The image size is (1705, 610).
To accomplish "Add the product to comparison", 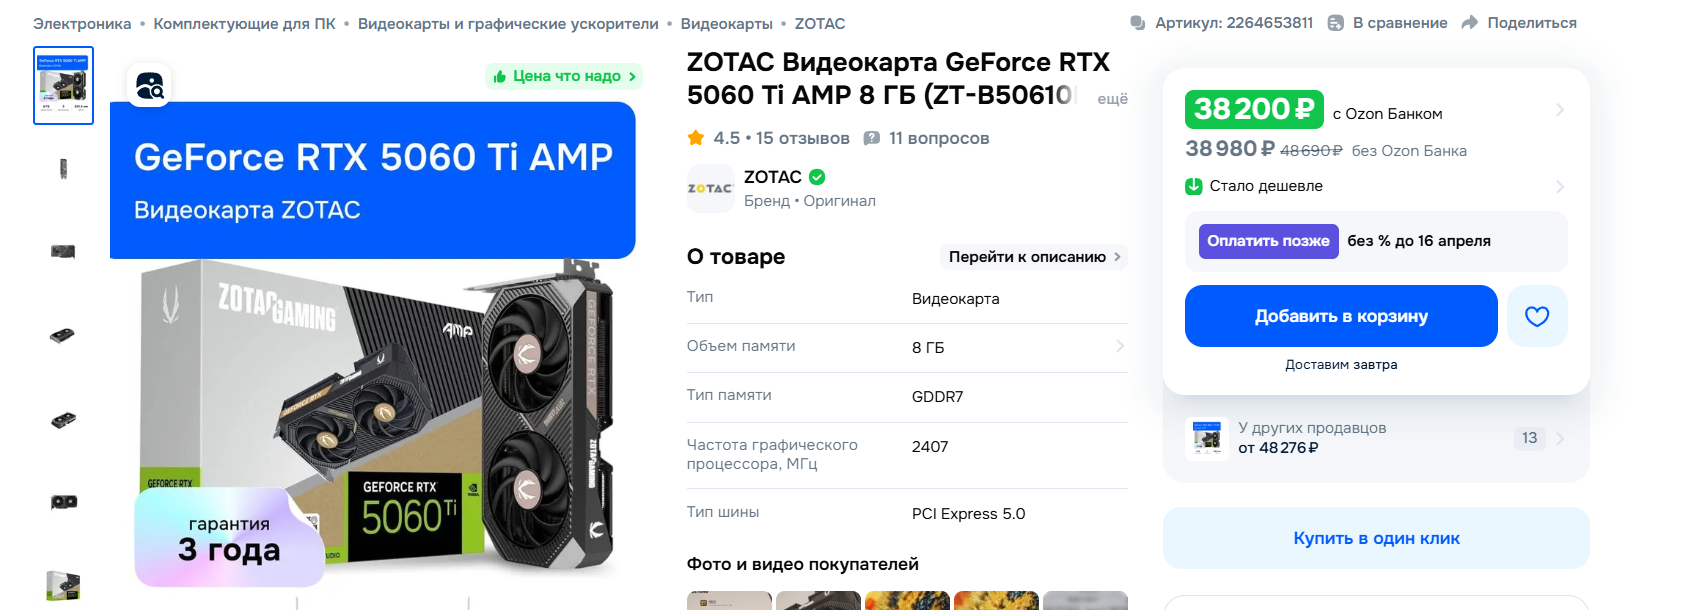I will click(x=1387, y=23).
